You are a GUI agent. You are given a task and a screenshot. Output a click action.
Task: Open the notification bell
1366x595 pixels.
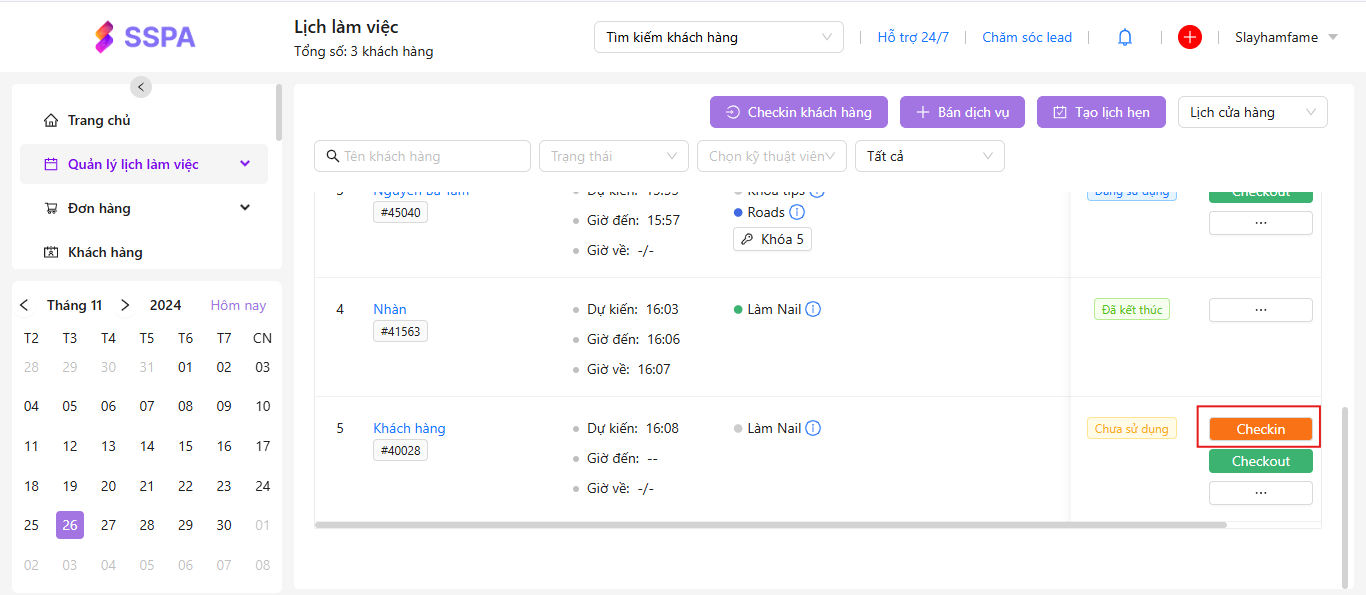tap(1125, 38)
